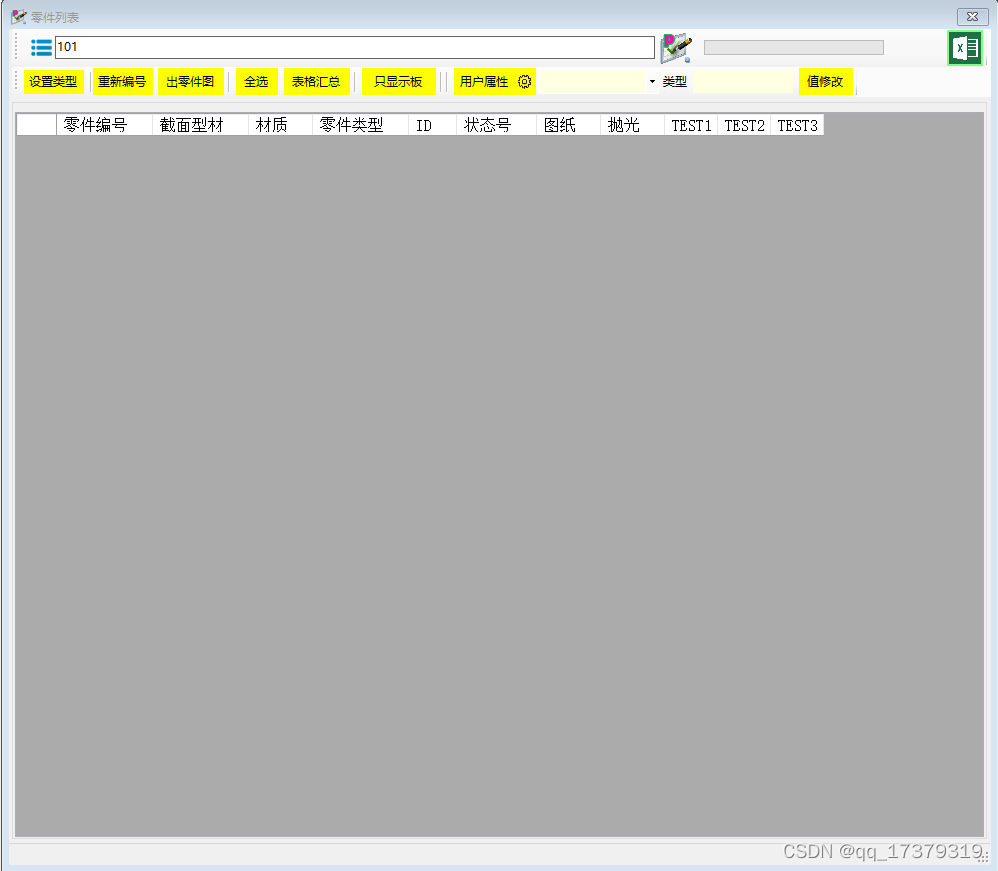This screenshot has width=998, height=871.
Task: Click the TEST3 column header
Action: 797,125
